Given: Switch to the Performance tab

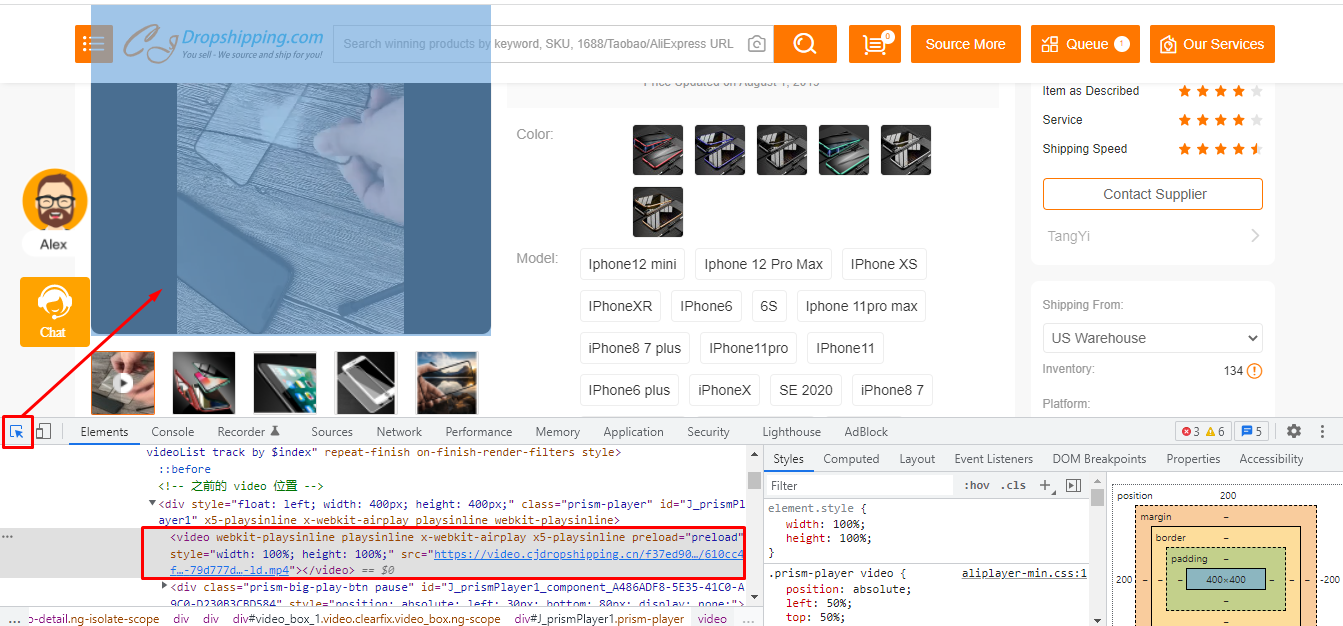Looking at the screenshot, I should point(479,432).
